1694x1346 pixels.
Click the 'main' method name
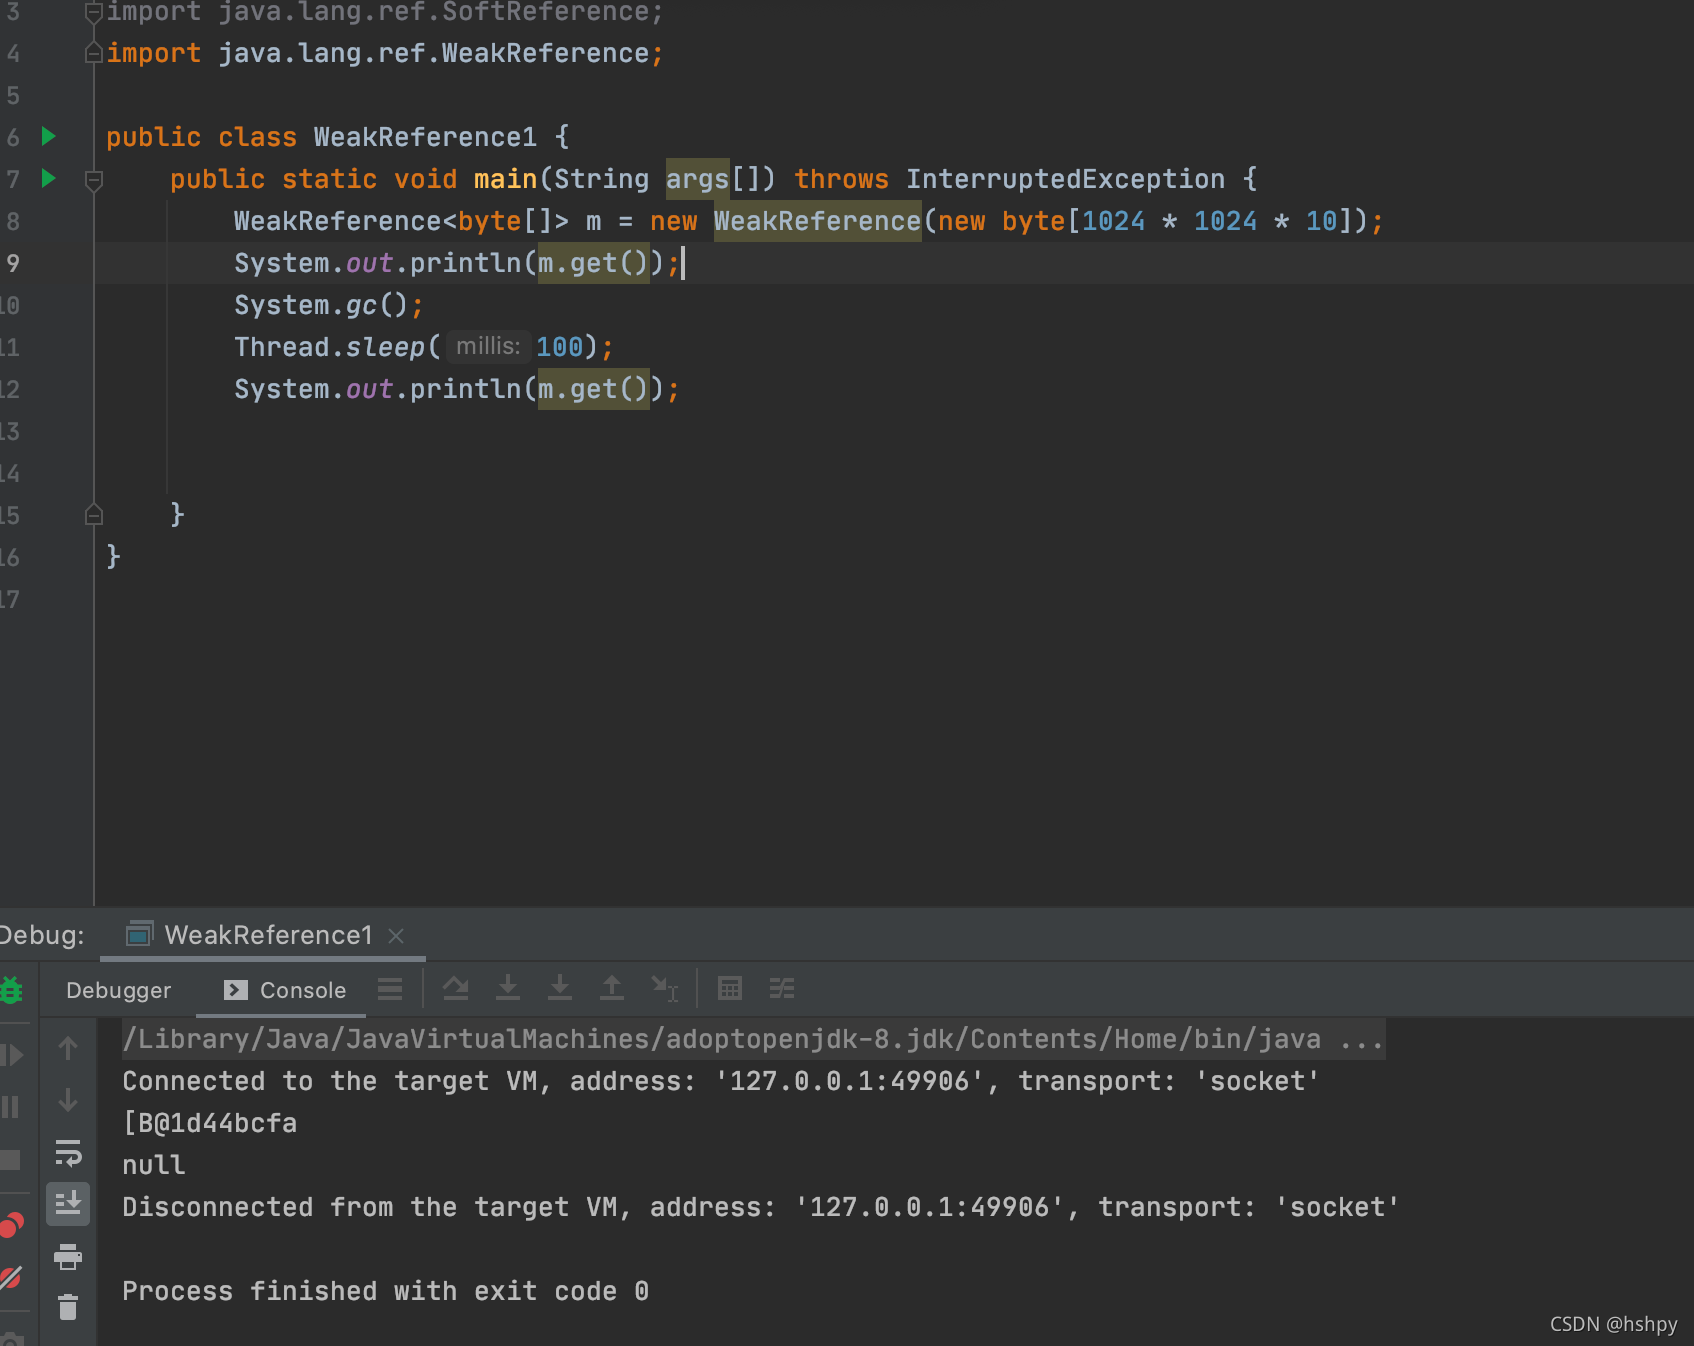point(505,179)
